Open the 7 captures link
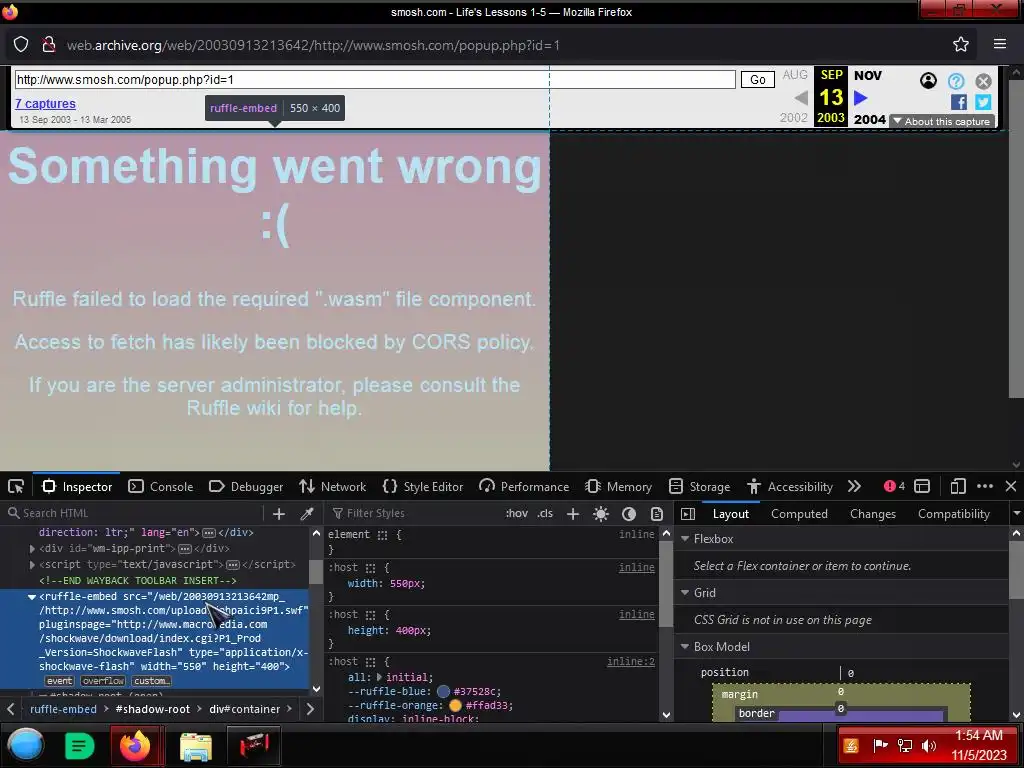Image resolution: width=1024 pixels, height=768 pixels. [45, 103]
